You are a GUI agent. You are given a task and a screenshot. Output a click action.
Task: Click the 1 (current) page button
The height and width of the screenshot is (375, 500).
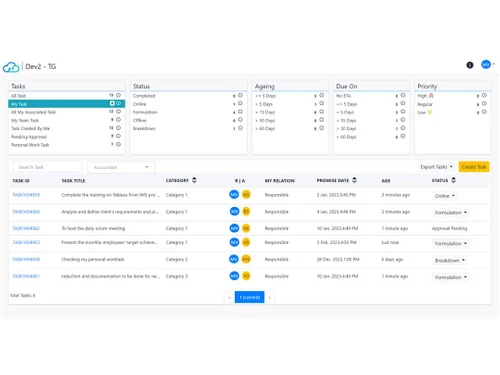click(x=250, y=297)
